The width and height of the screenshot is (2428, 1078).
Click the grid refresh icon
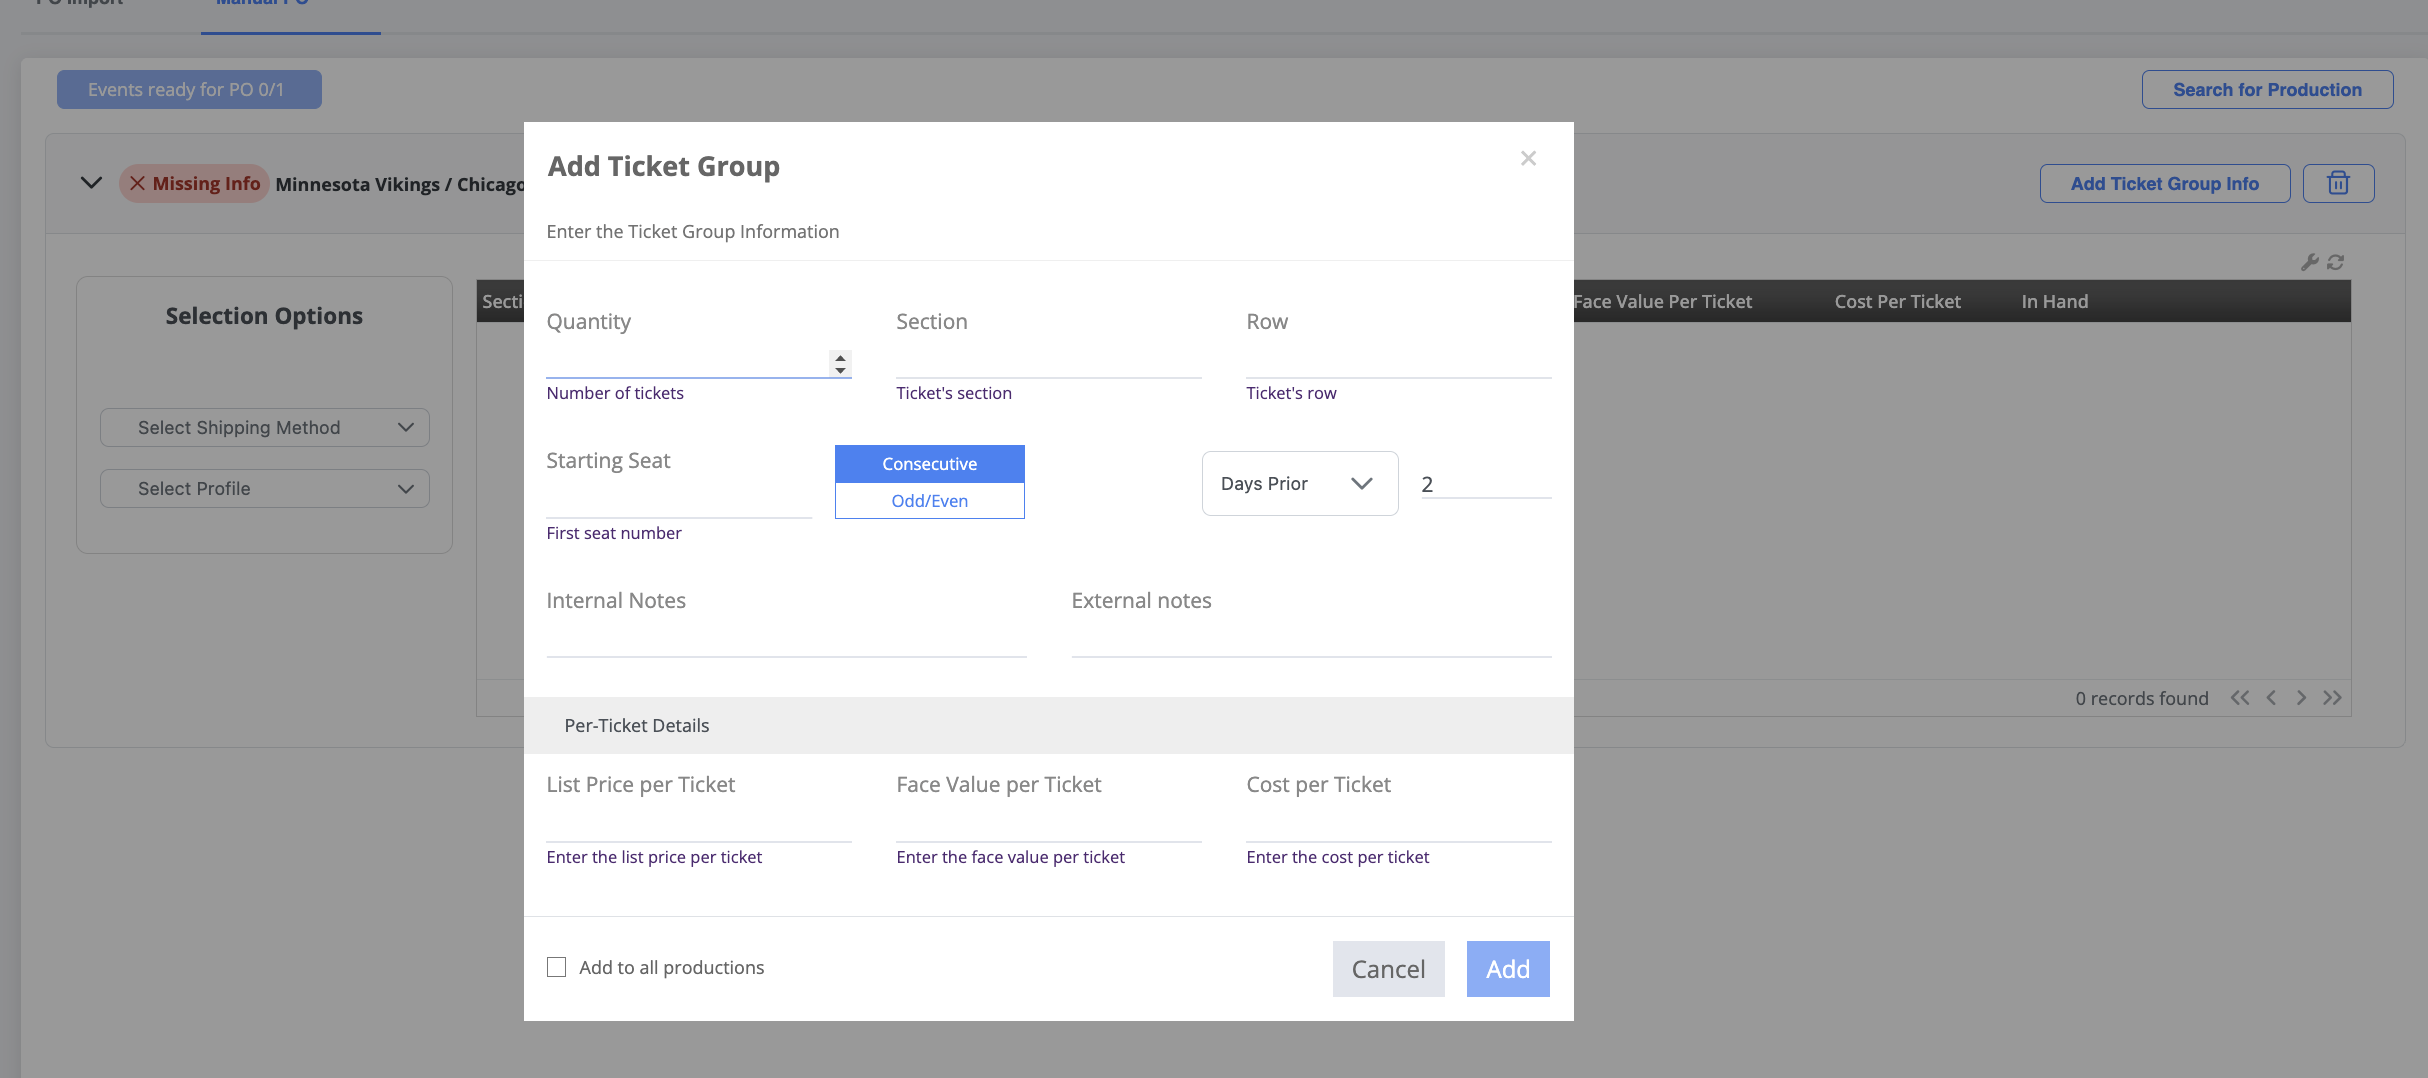click(2336, 262)
